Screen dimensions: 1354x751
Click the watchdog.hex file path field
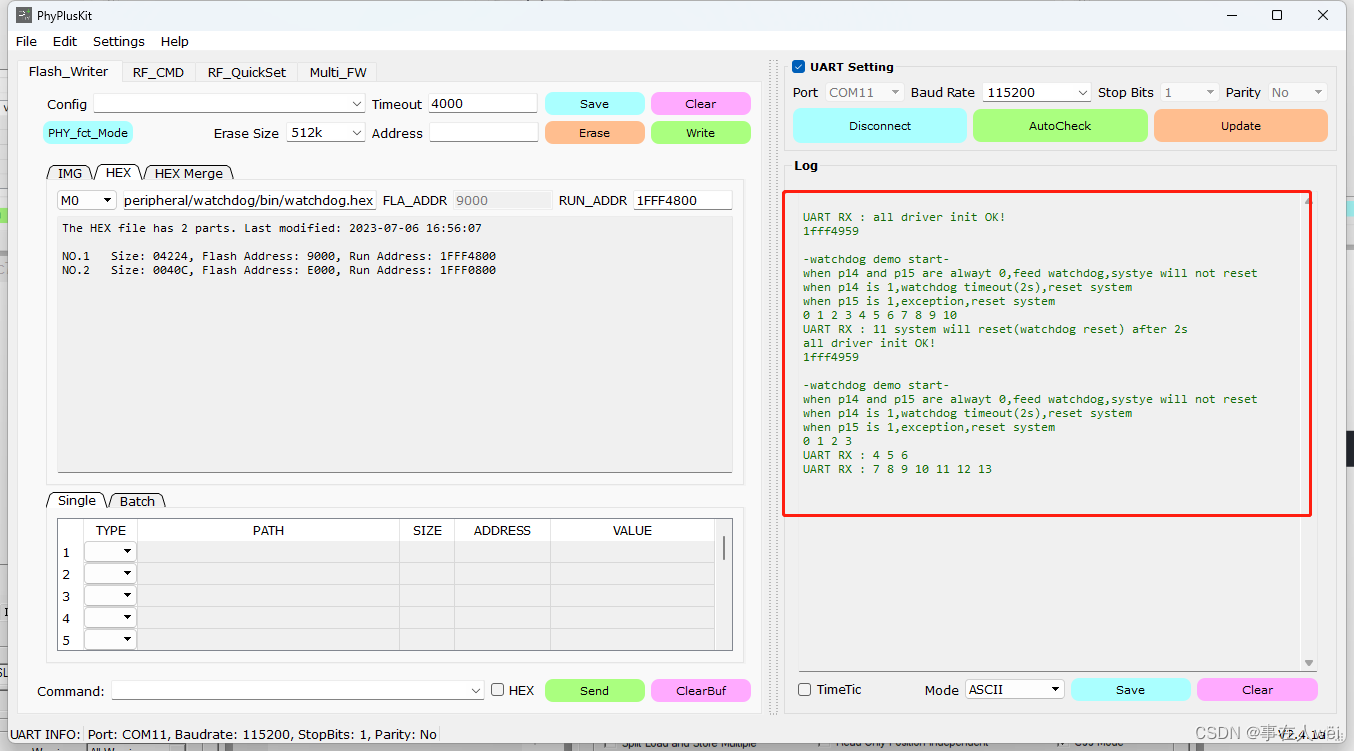coord(248,200)
